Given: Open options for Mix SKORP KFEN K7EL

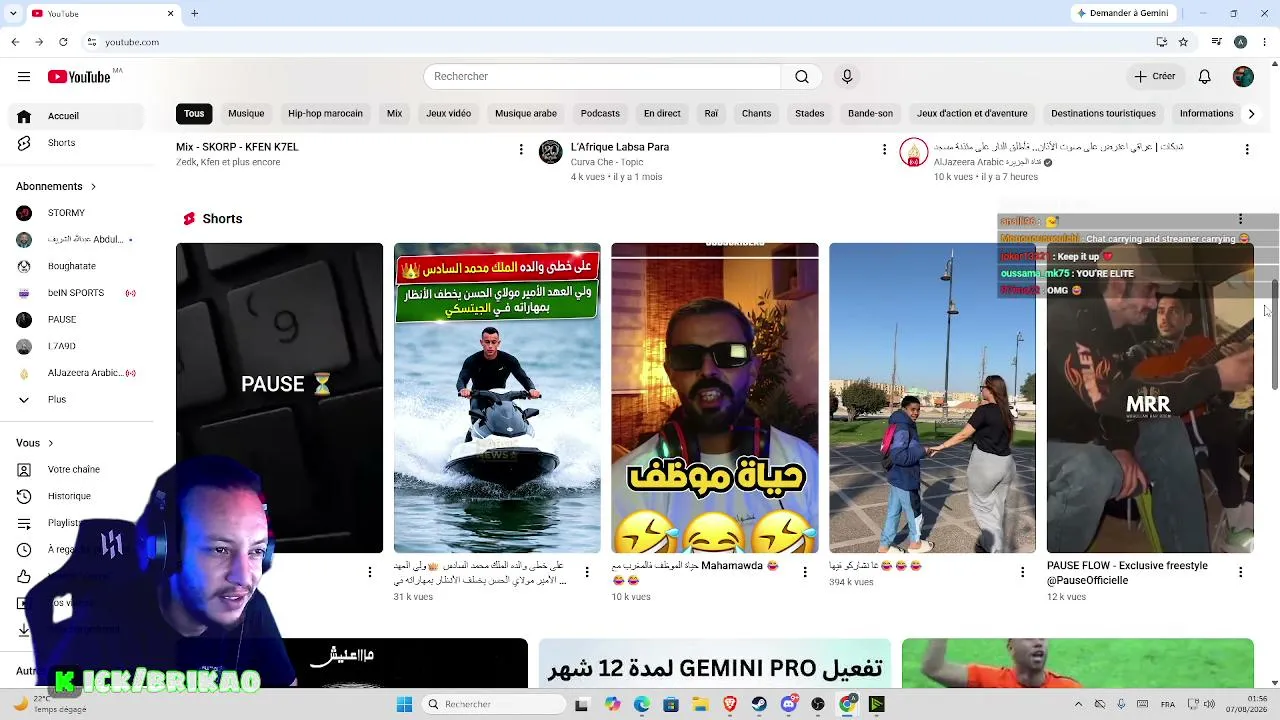Looking at the screenshot, I should point(521,149).
